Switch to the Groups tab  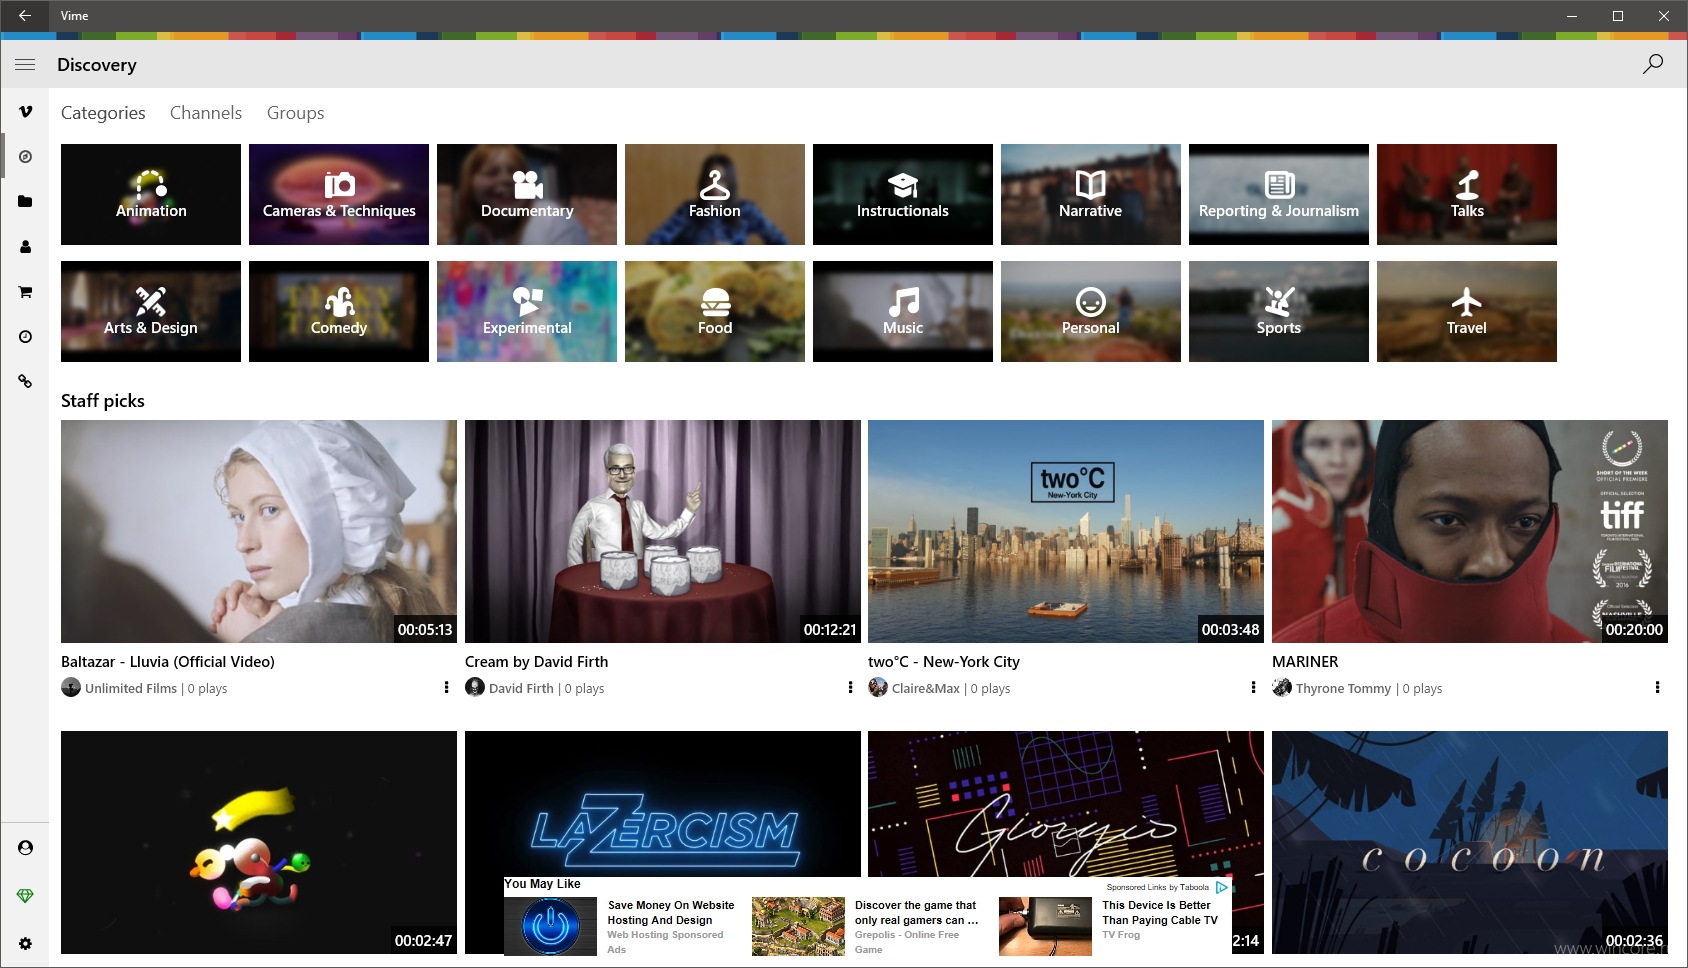point(295,113)
